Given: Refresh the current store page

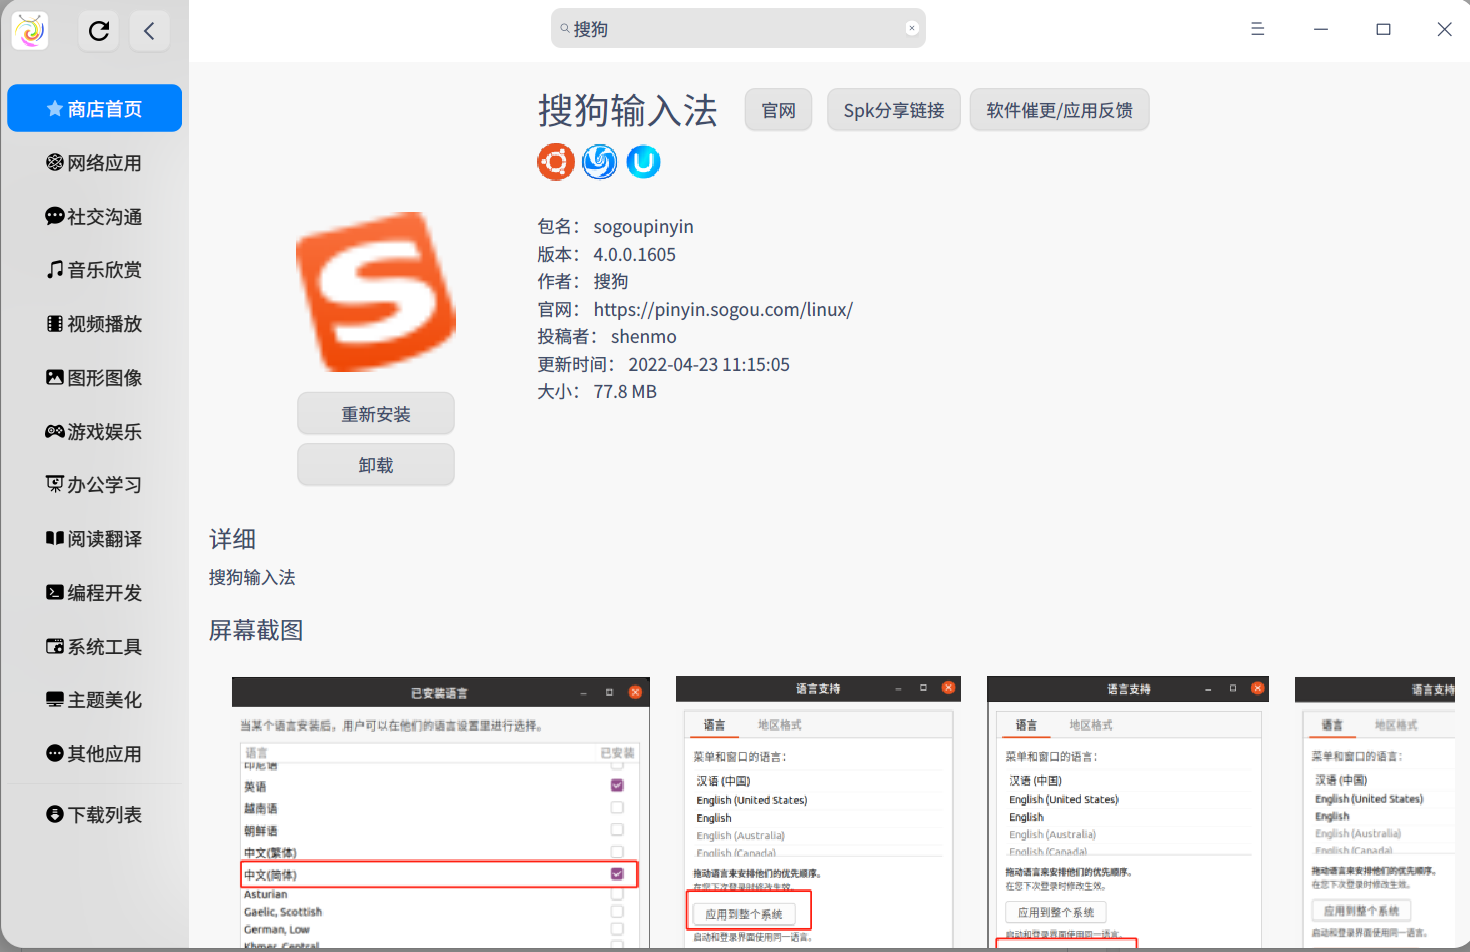Looking at the screenshot, I should pyautogui.click(x=99, y=30).
